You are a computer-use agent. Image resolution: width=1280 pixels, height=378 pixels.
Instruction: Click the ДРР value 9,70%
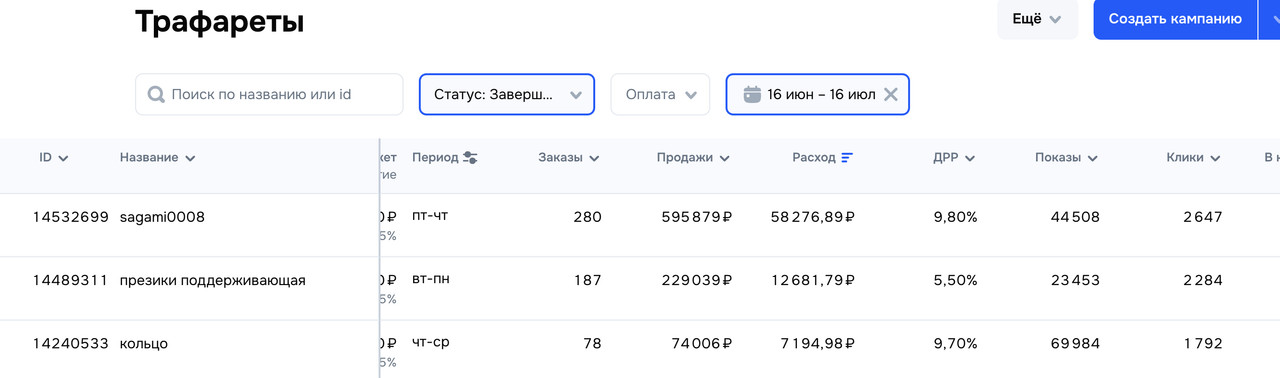[x=955, y=344]
